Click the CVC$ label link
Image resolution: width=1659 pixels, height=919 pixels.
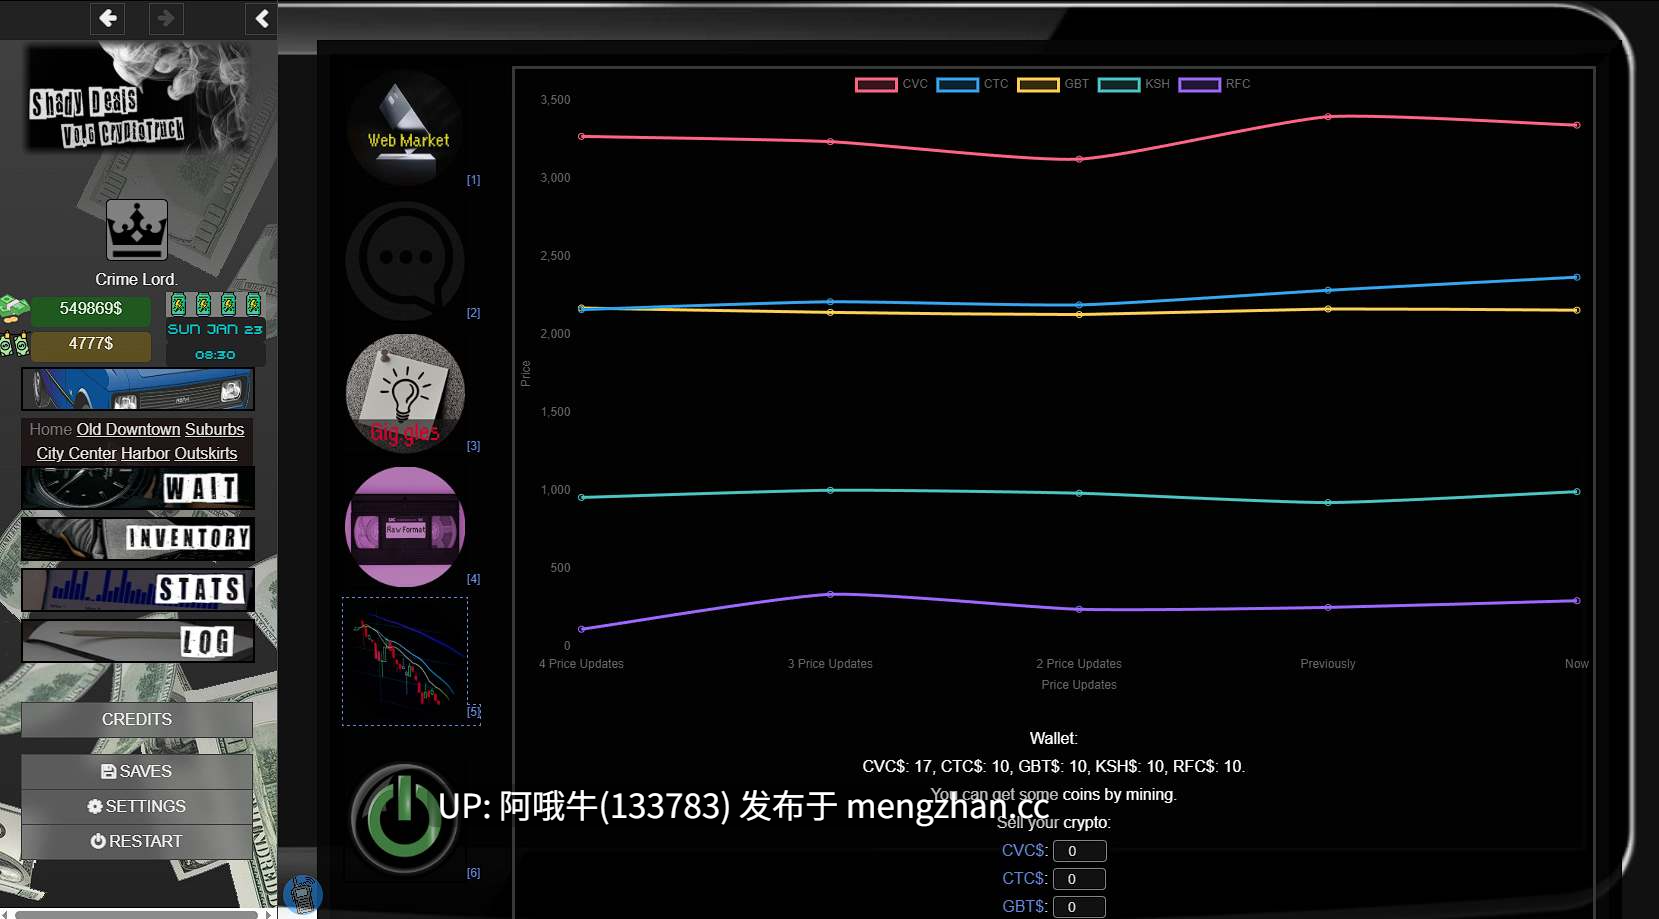1025,850
